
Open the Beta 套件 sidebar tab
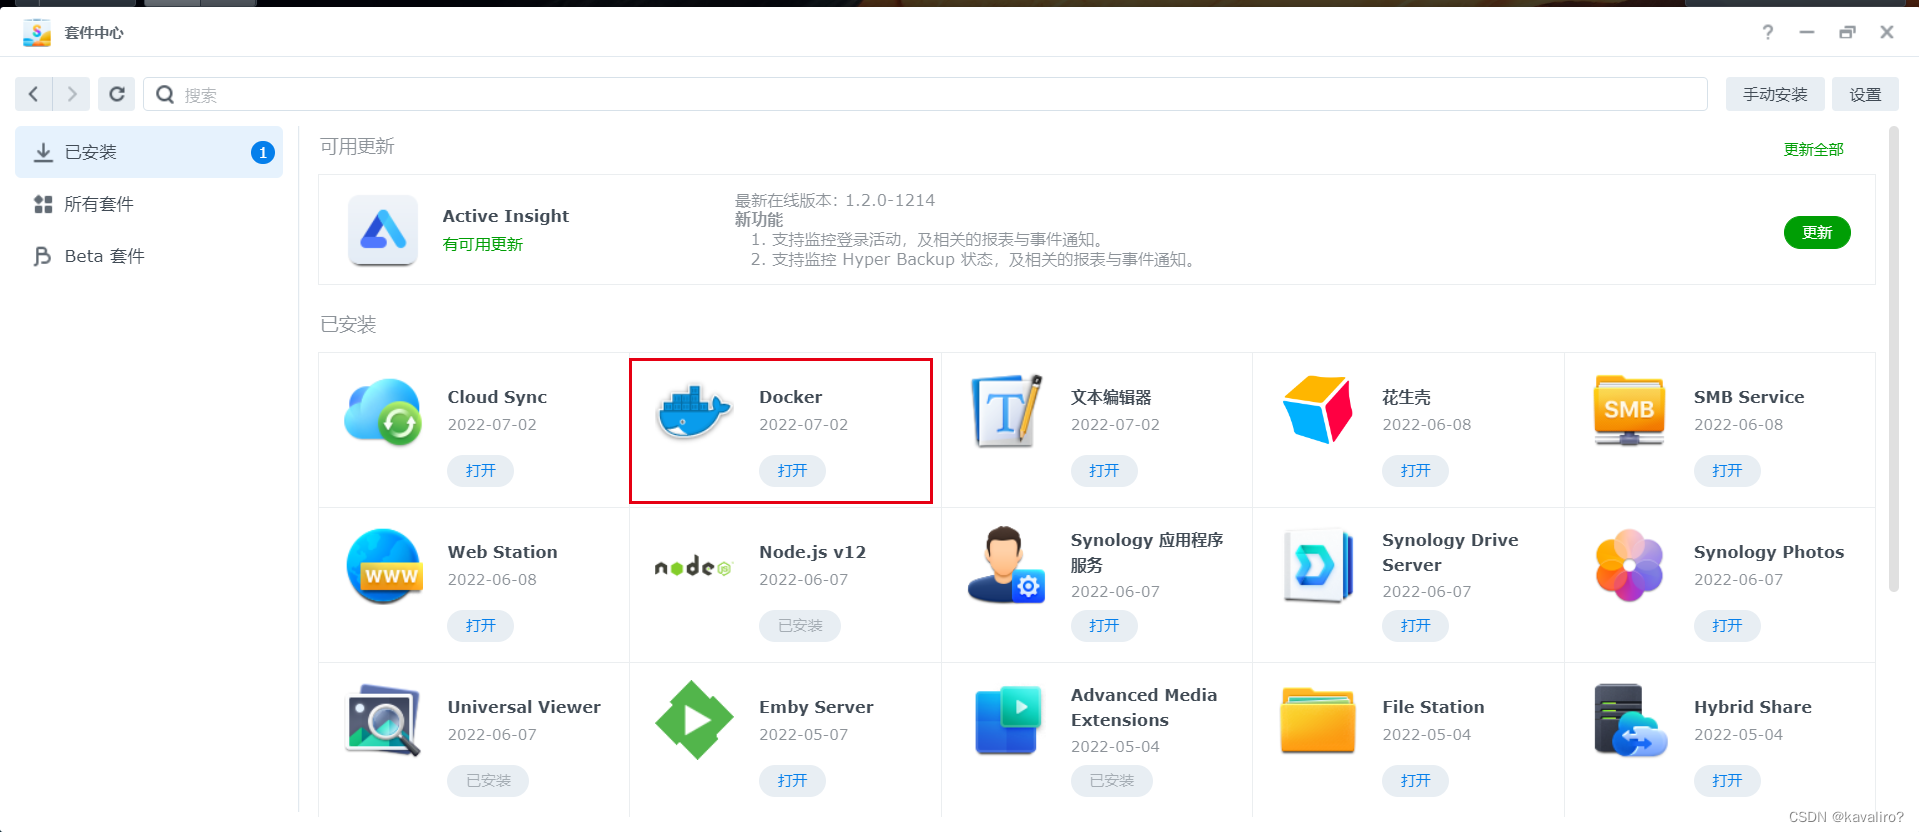pos(149,256)
